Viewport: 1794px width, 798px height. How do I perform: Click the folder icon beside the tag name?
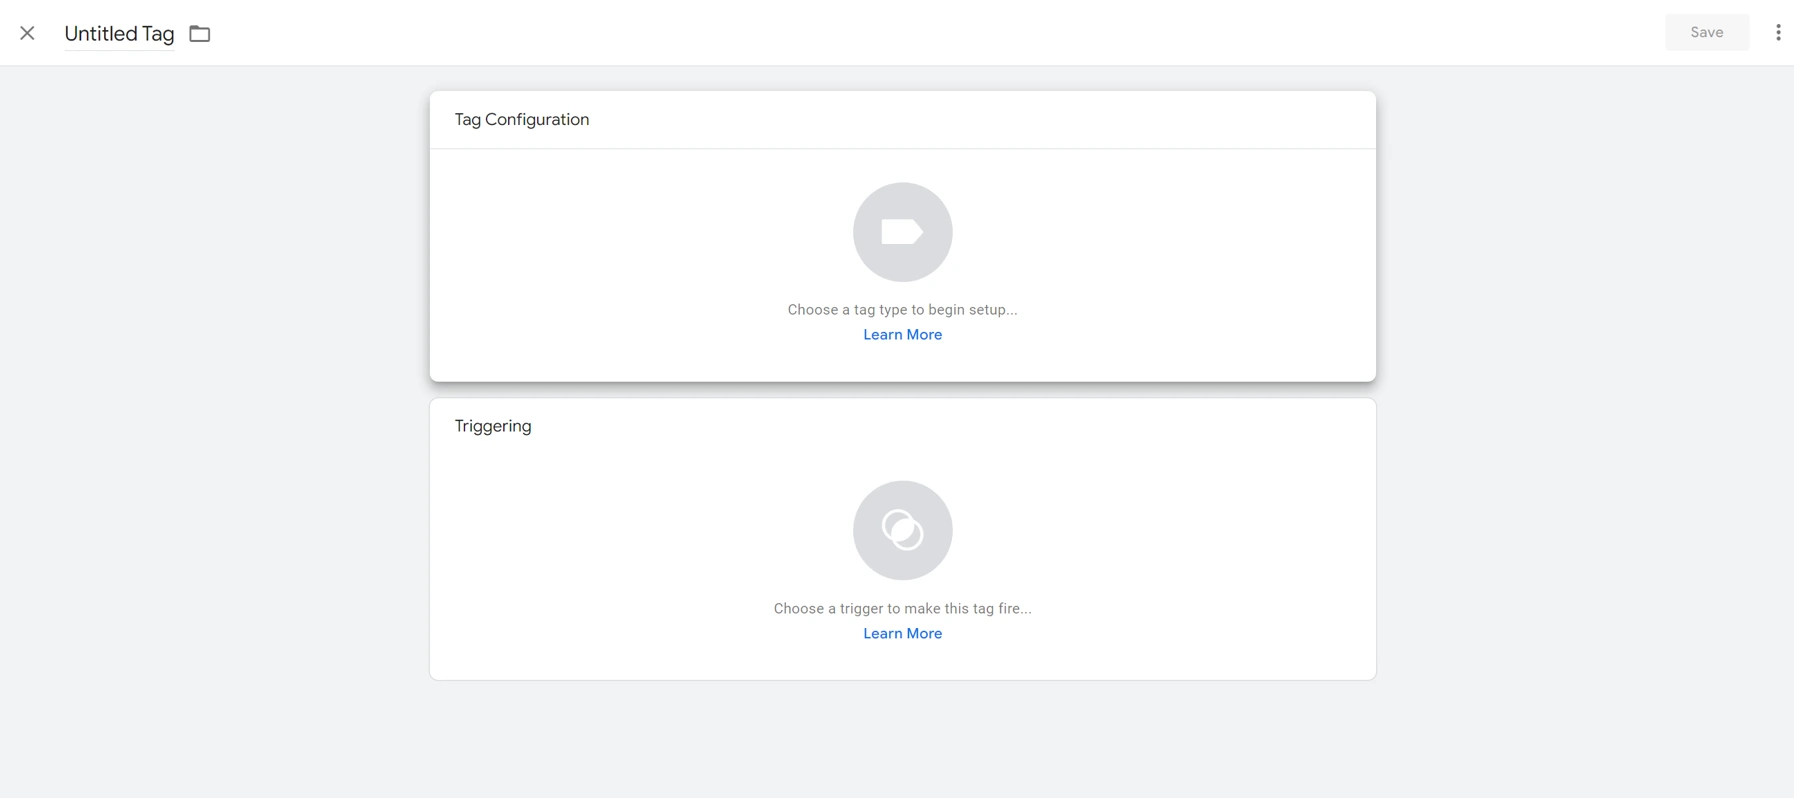coord(200,34)
